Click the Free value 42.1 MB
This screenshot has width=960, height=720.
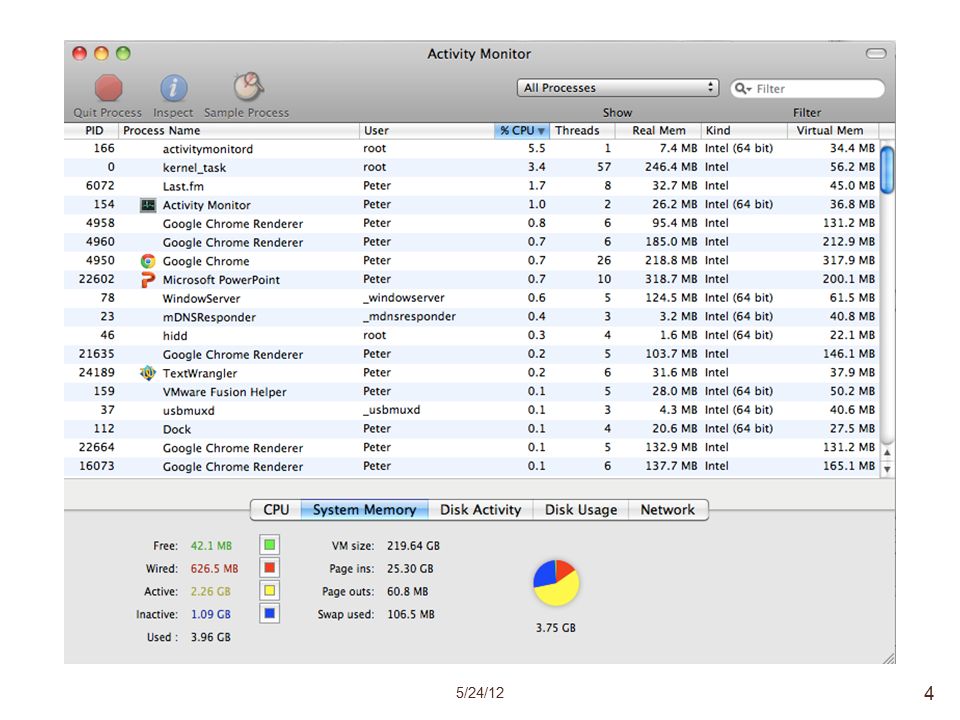pyautogui.click(x=211, y=546)
